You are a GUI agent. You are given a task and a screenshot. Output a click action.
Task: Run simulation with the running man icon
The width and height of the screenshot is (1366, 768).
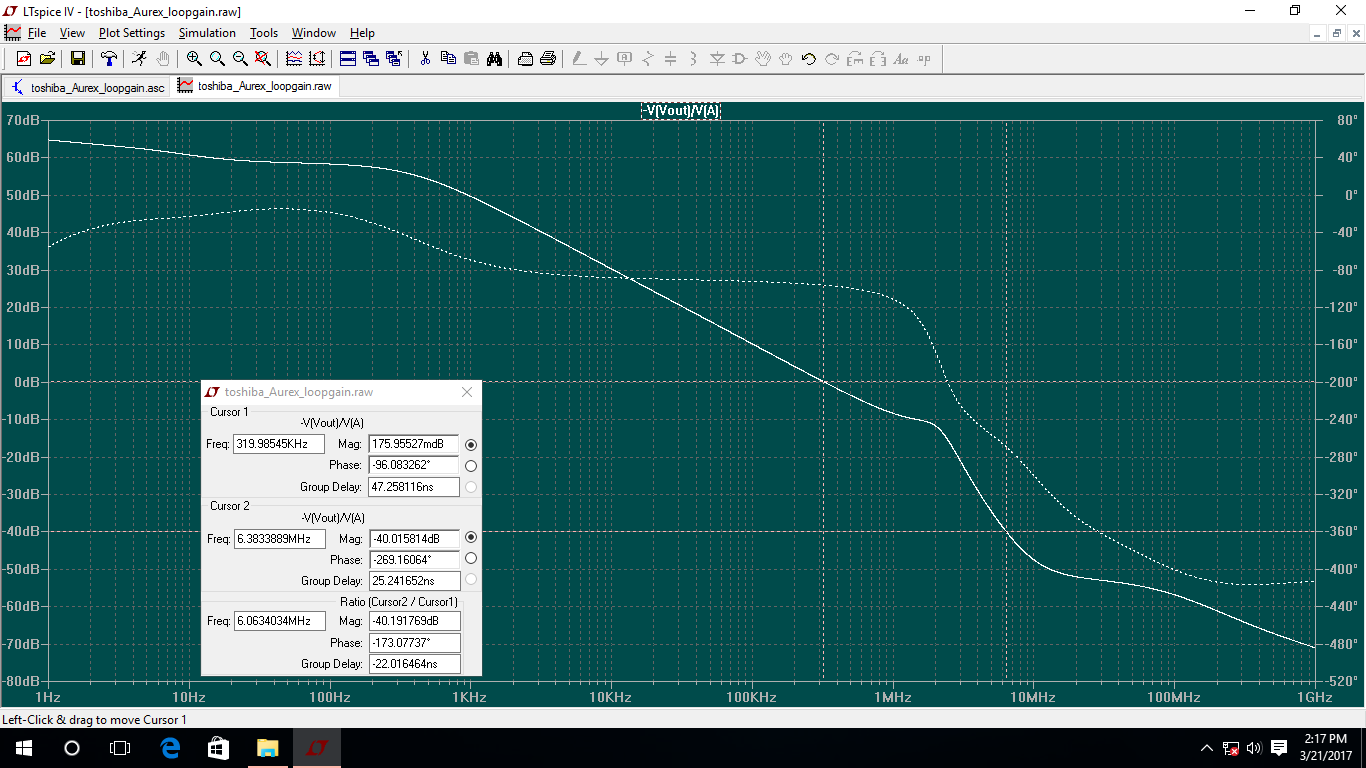140,59
